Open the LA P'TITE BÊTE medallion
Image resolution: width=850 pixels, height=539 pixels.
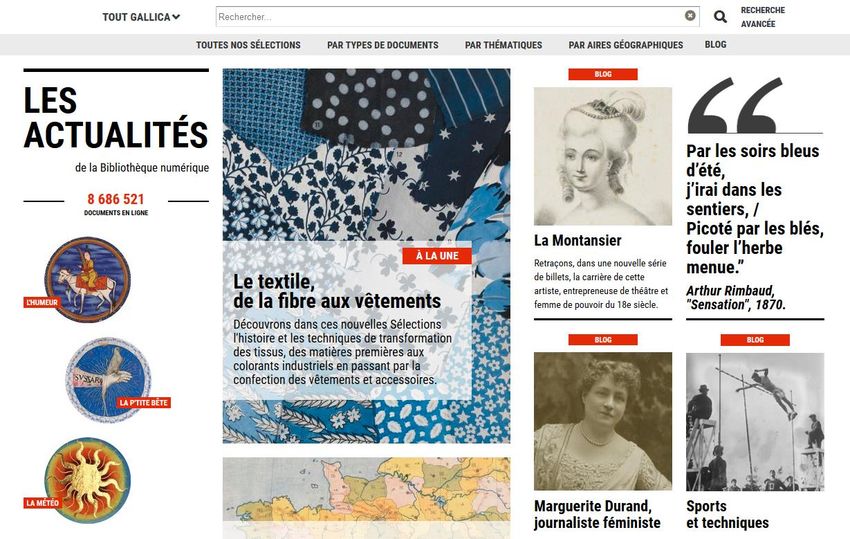[108, 380]
